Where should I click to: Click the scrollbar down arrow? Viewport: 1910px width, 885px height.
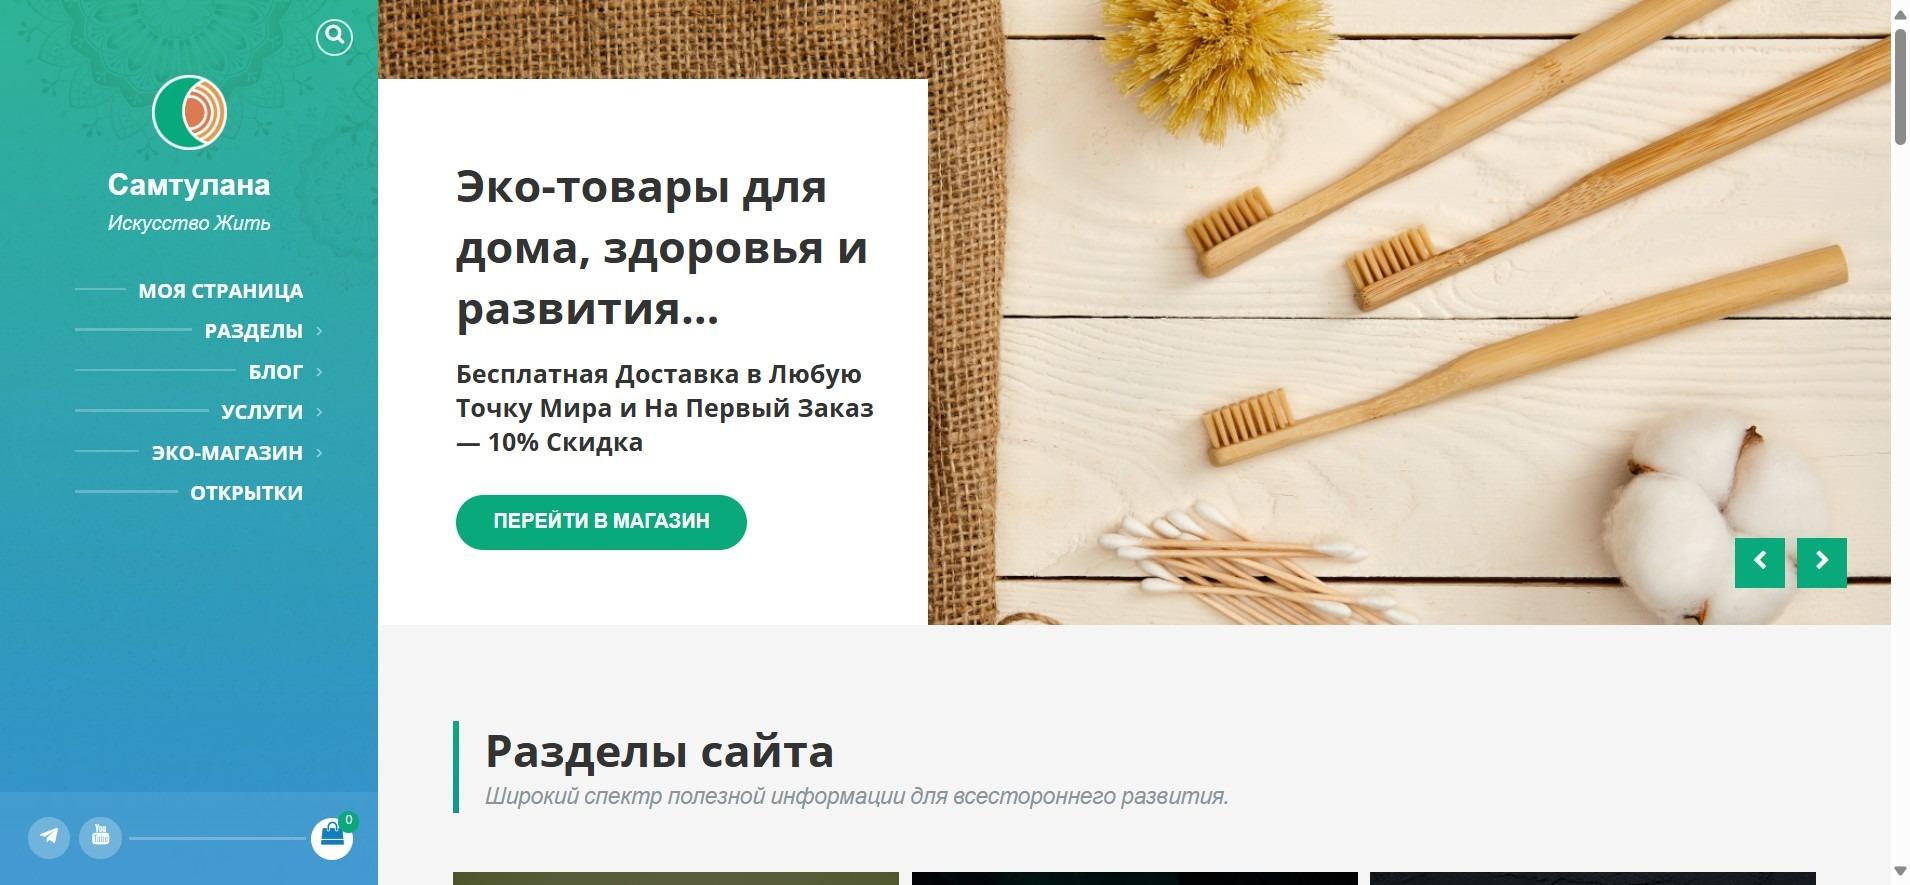coord(1900,872)
